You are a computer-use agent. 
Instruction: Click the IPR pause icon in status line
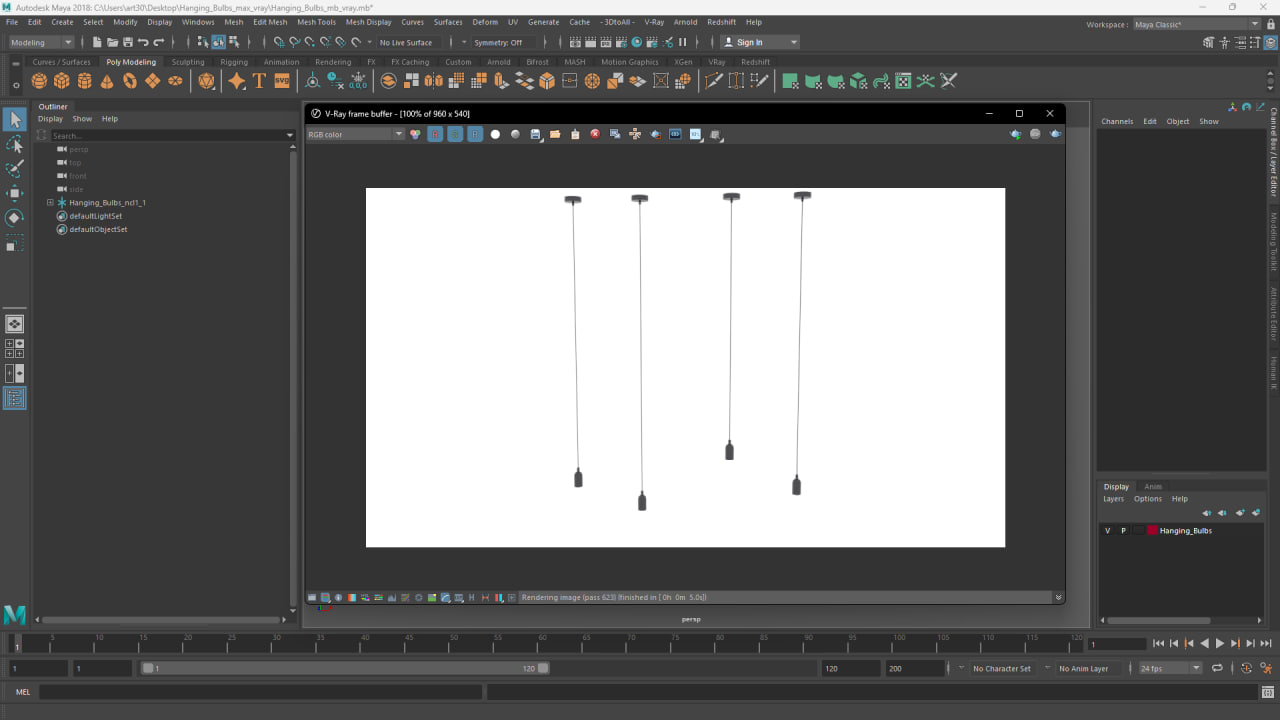(683, 42)
